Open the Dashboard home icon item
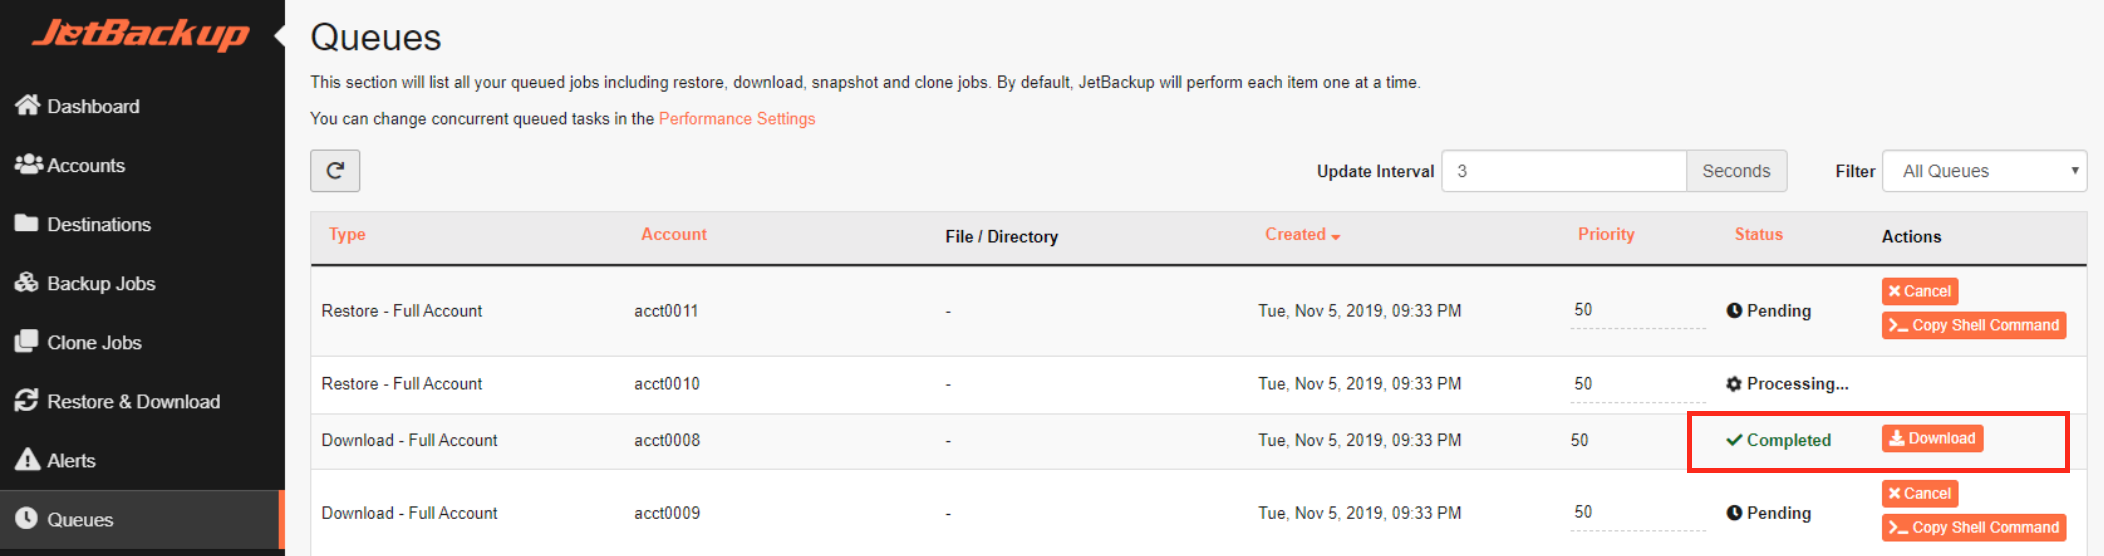This screenshot has width=2104, height=556. click(x=27, y=105)
